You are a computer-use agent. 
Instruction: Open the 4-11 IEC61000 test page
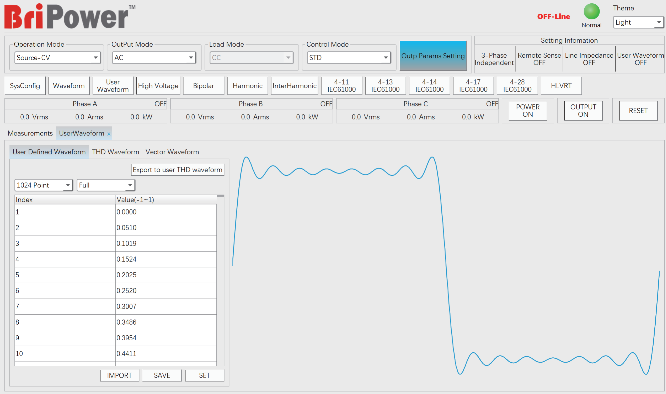coord(341,86)
